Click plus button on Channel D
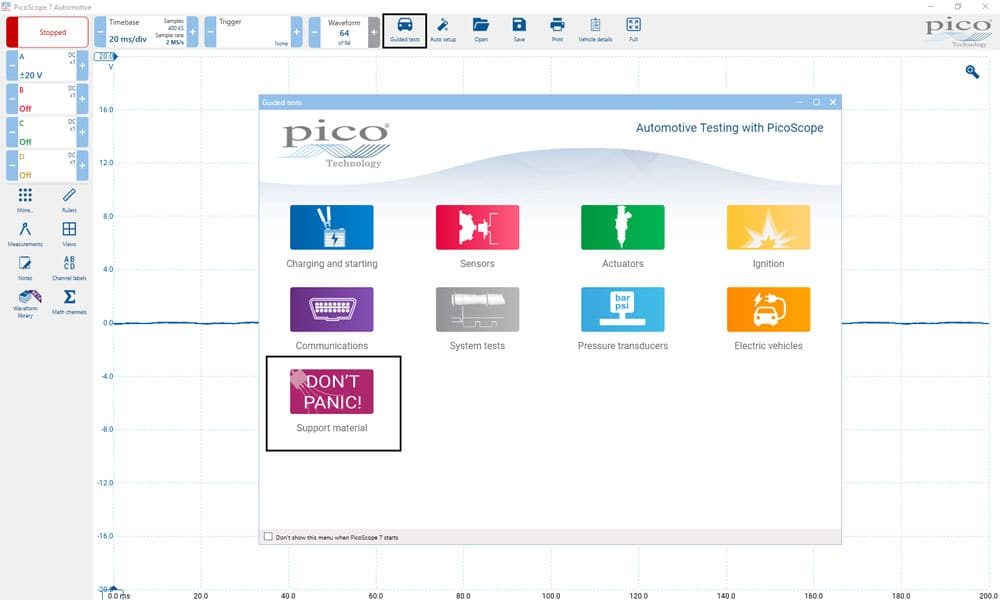The height and width of the screenshot is (600, 1000). pyautogui.click(x=82, y=165)
